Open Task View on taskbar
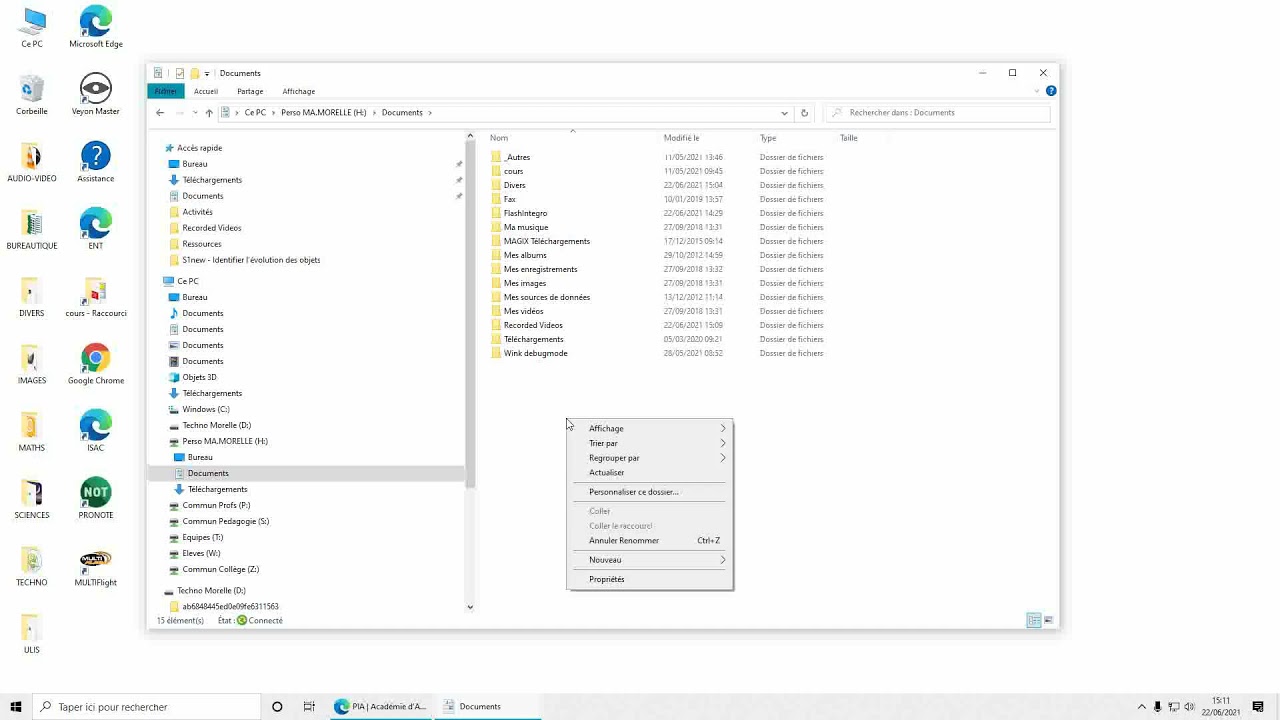Screen dimensions: 1280x720 pyautogui.click(x=309, y=707)
